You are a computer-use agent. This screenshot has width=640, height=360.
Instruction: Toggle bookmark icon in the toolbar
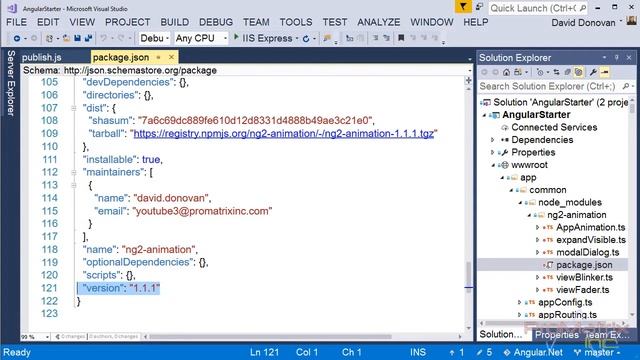401,38
